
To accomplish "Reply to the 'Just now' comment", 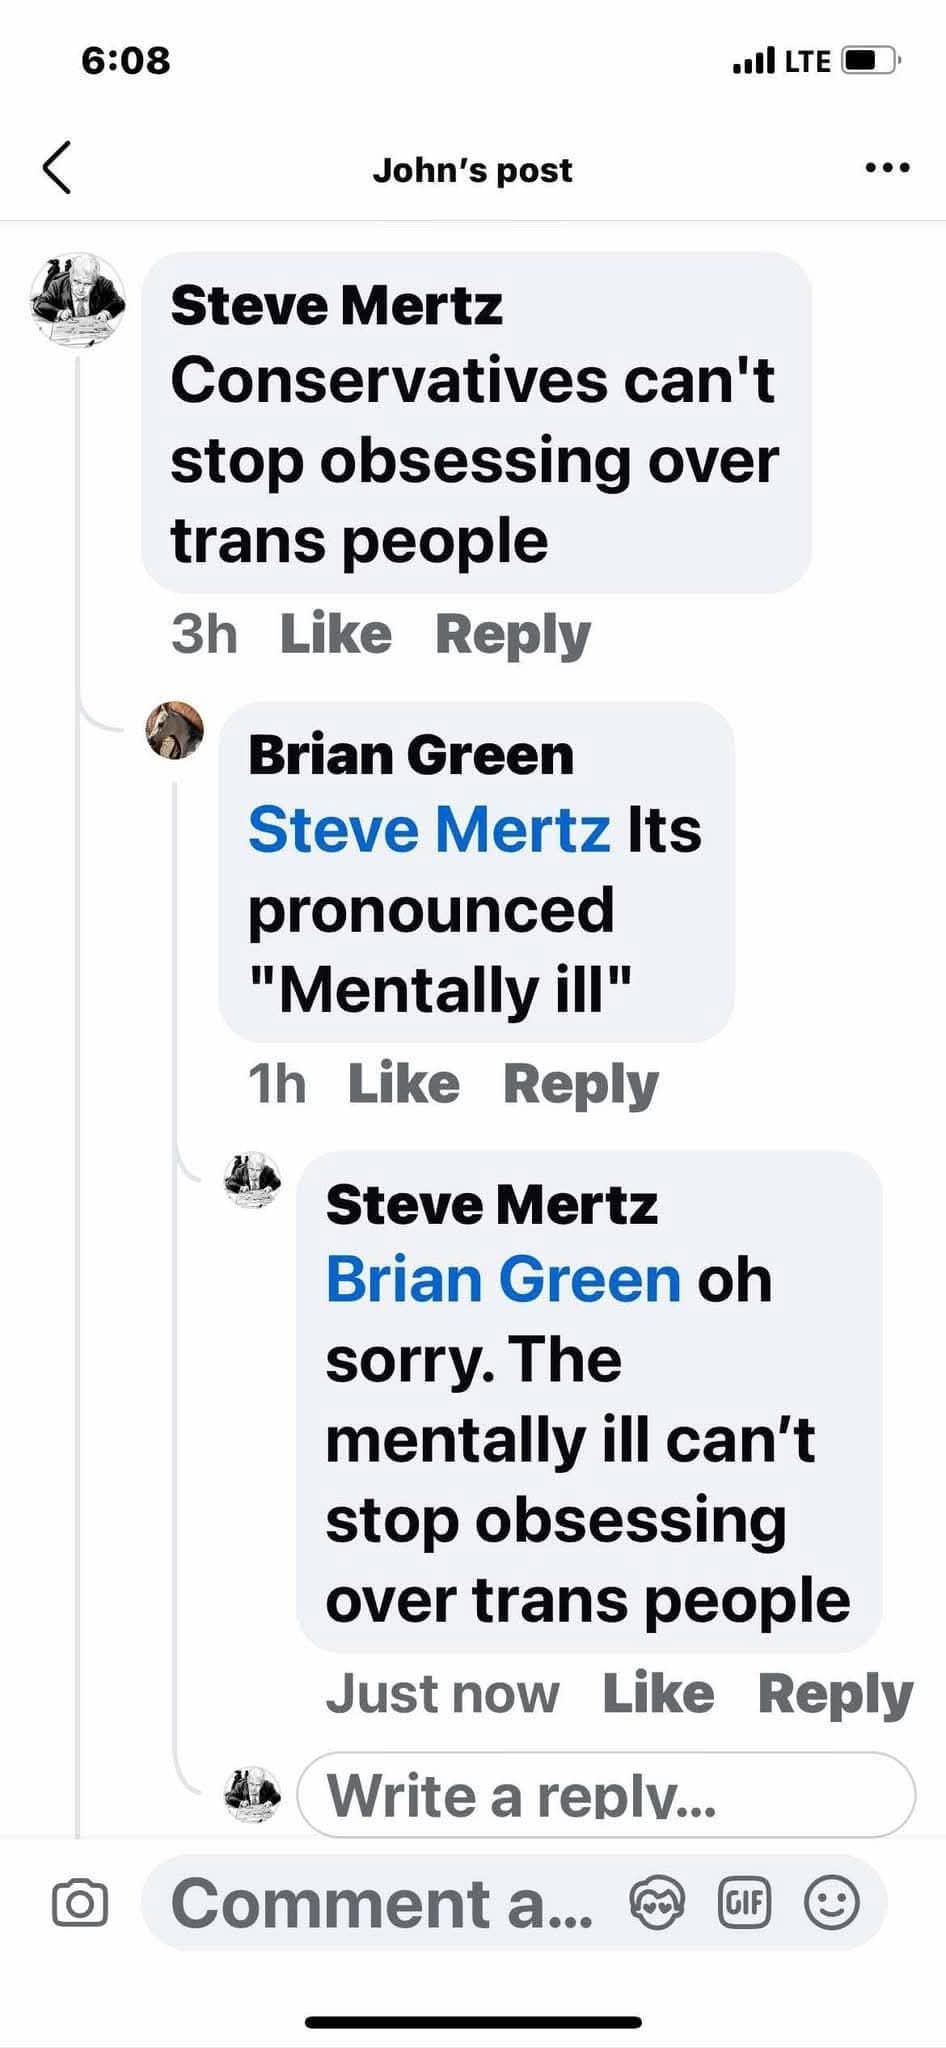I will click(x=835, y=1695).
